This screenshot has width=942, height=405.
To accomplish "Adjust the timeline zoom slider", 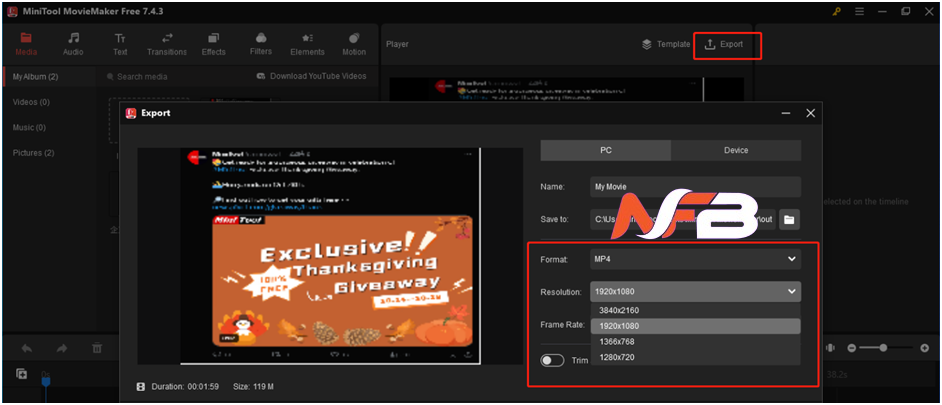I will point(883,348).
